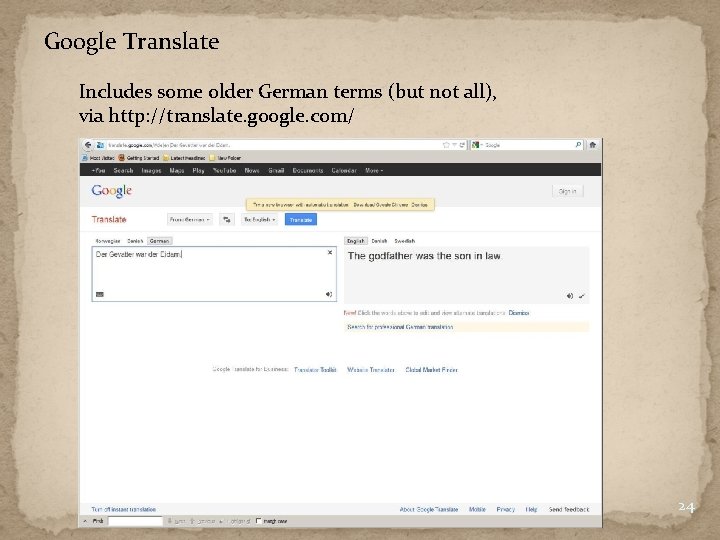Screen dimensions: 720x540
Task: Find the next match in the Find bar
Action: click(177, 521)
